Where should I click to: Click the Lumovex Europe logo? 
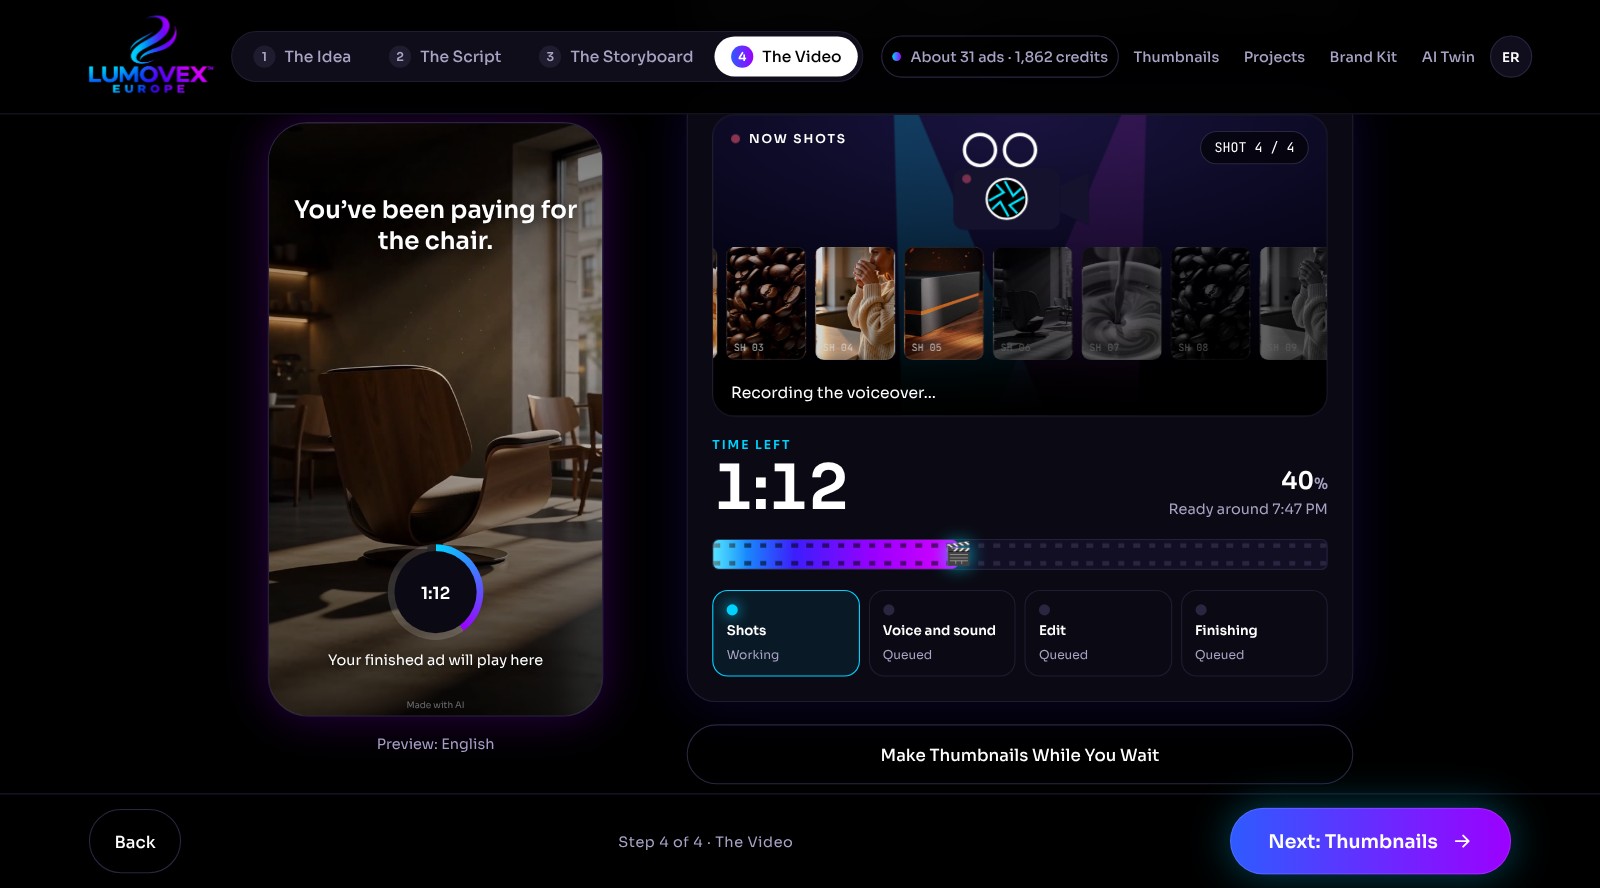(x=150, y=55)
